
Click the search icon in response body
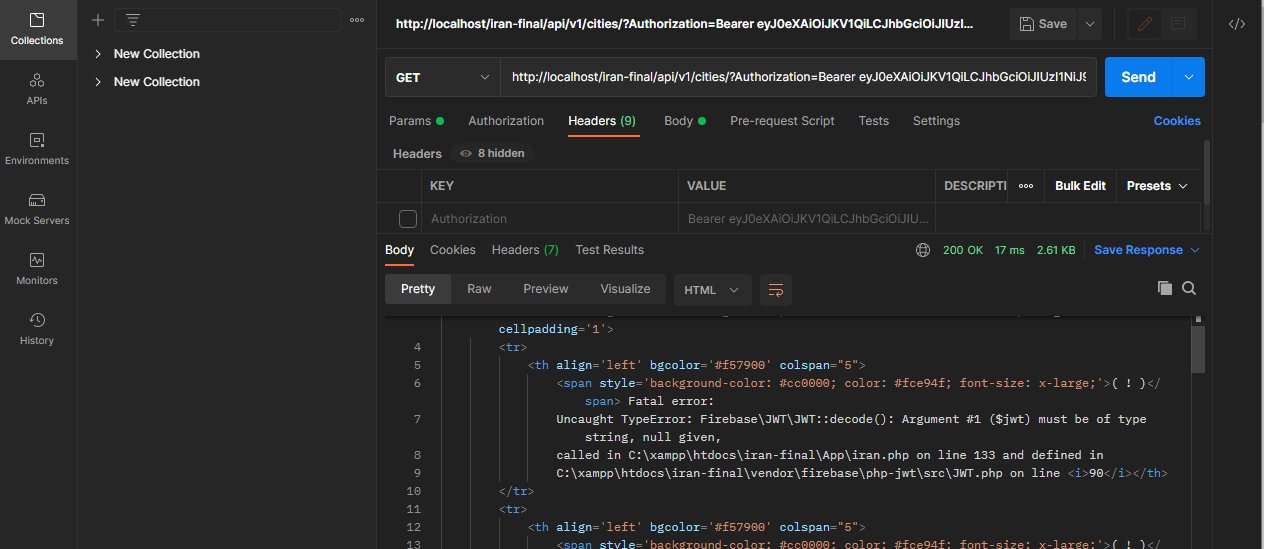1189,288
